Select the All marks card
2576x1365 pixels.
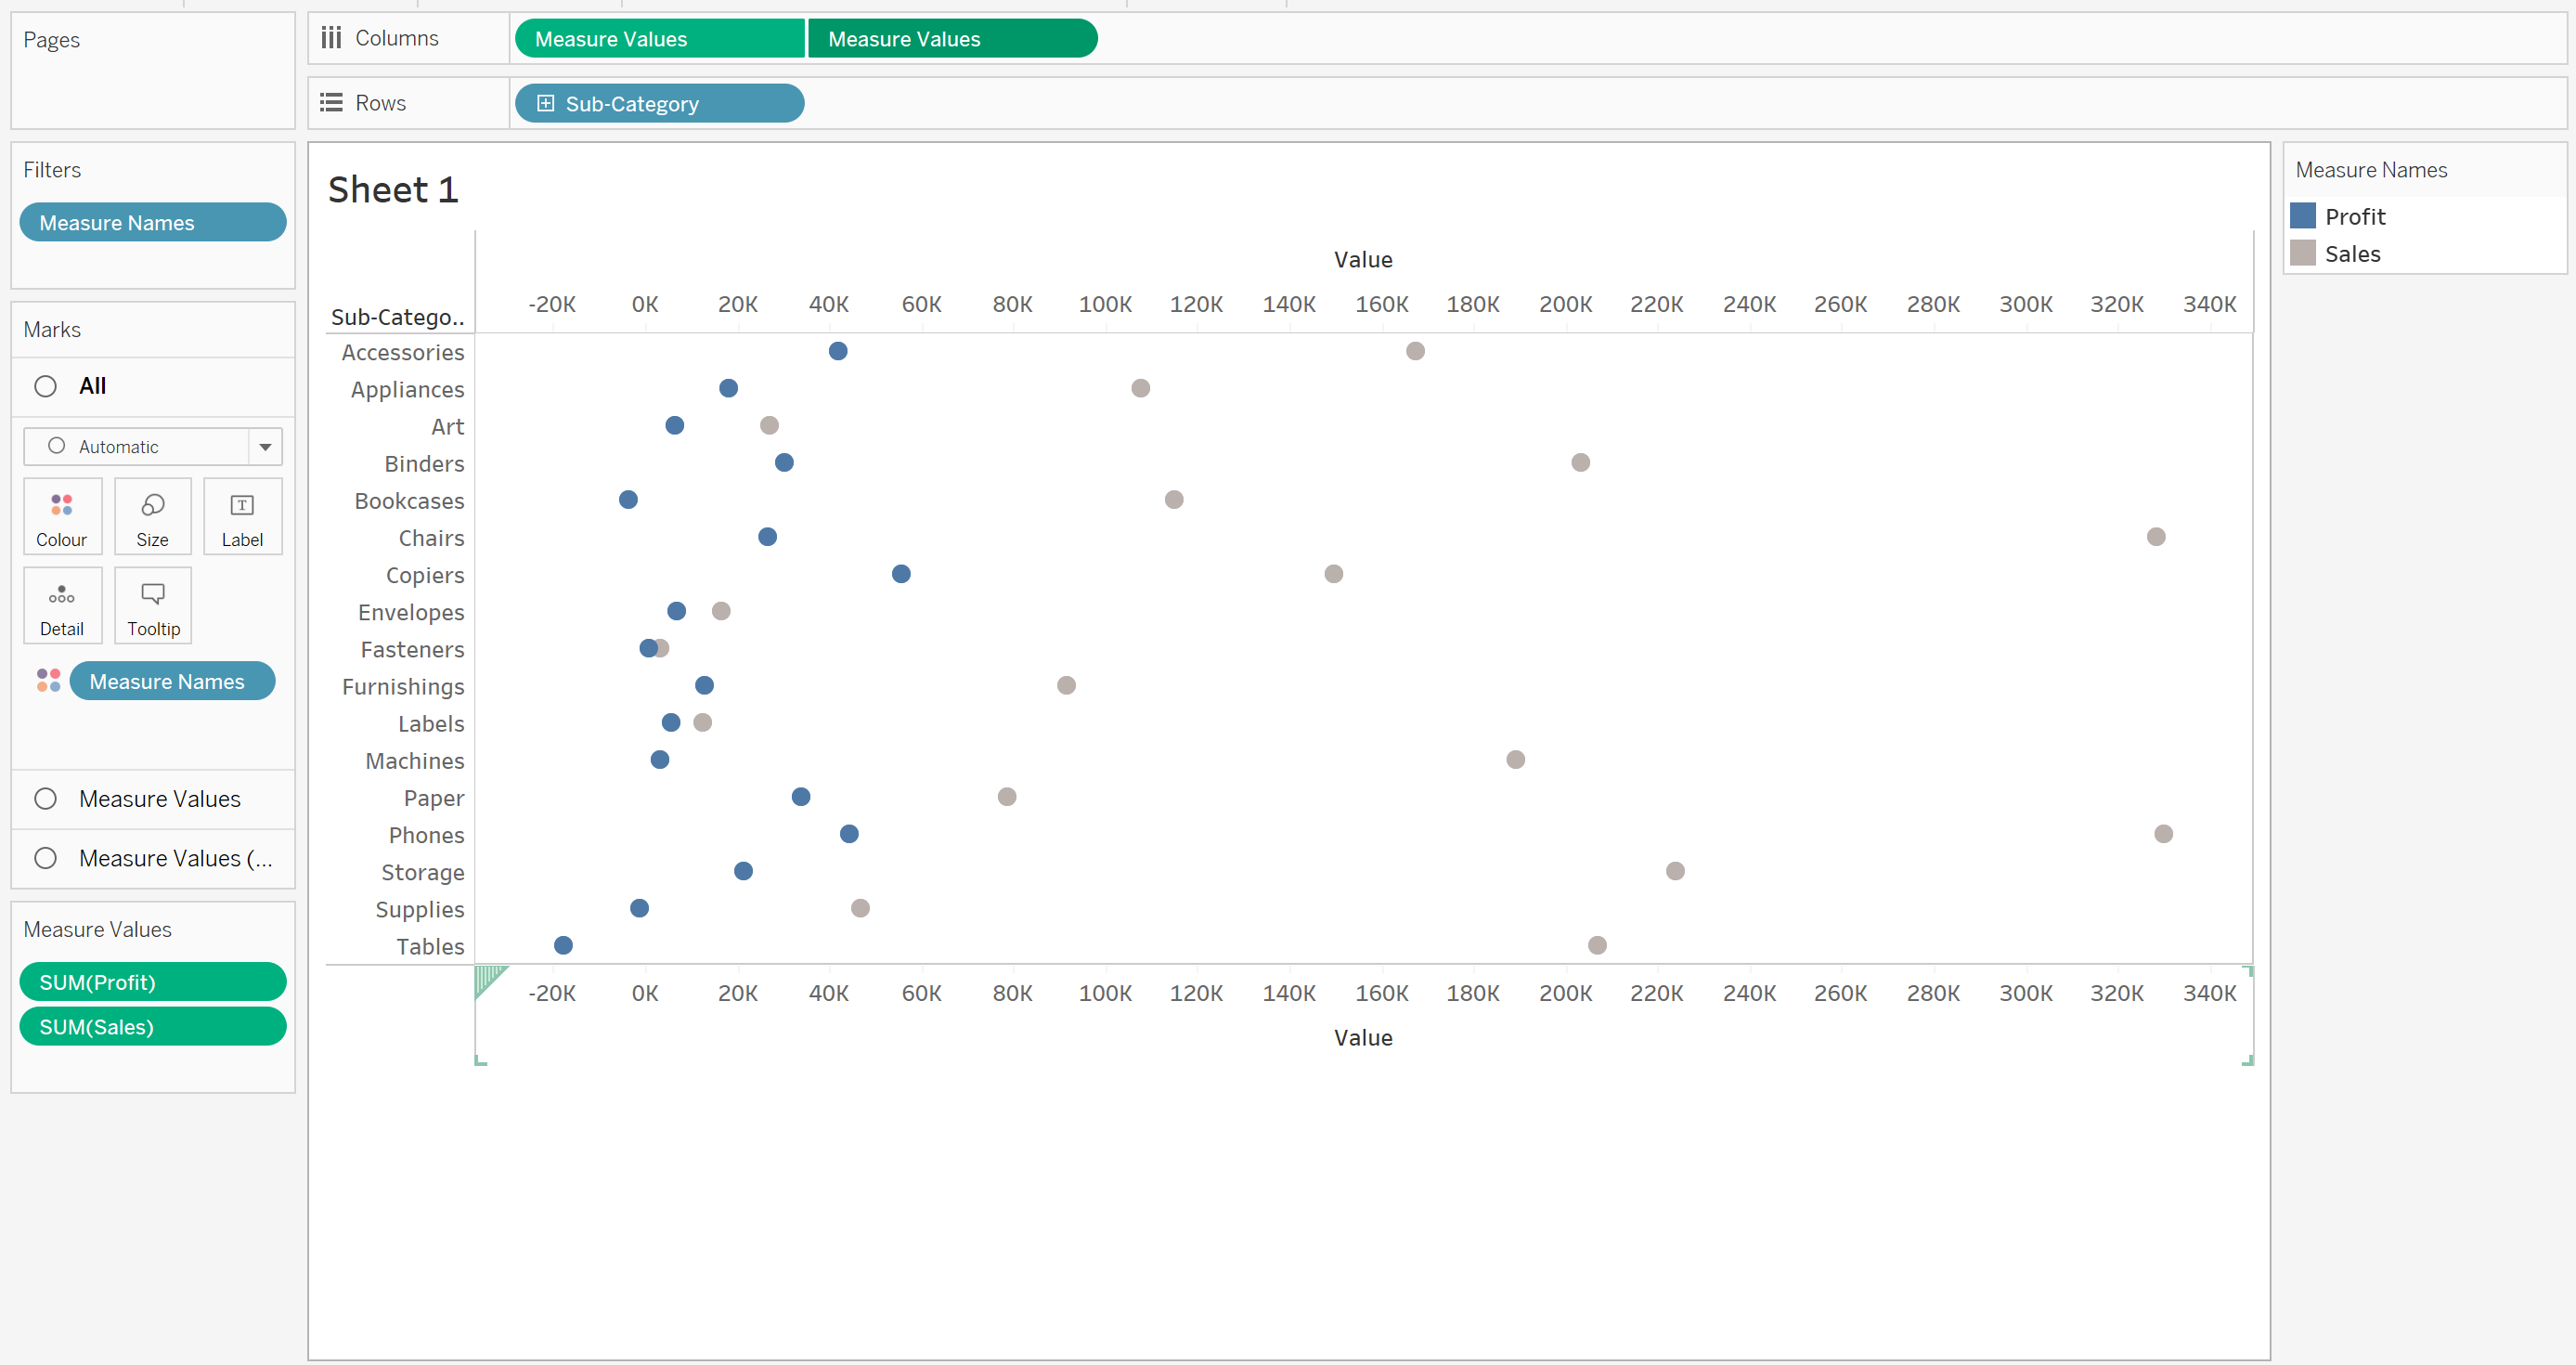(92, 386)
